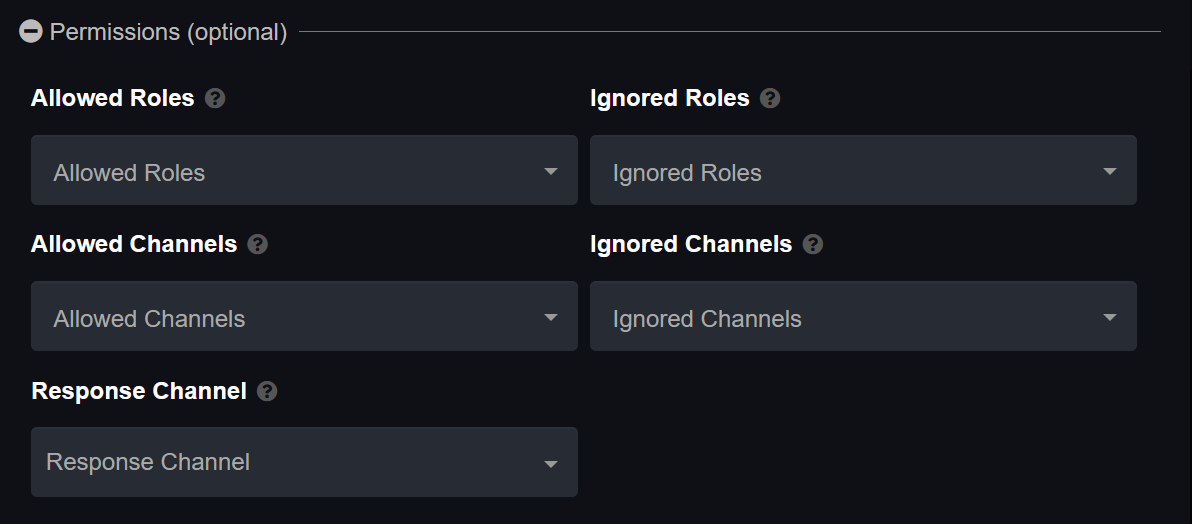Click the Ignored Channels help icon
This screenshot has height=524, width=1192.
coord(813,244)
